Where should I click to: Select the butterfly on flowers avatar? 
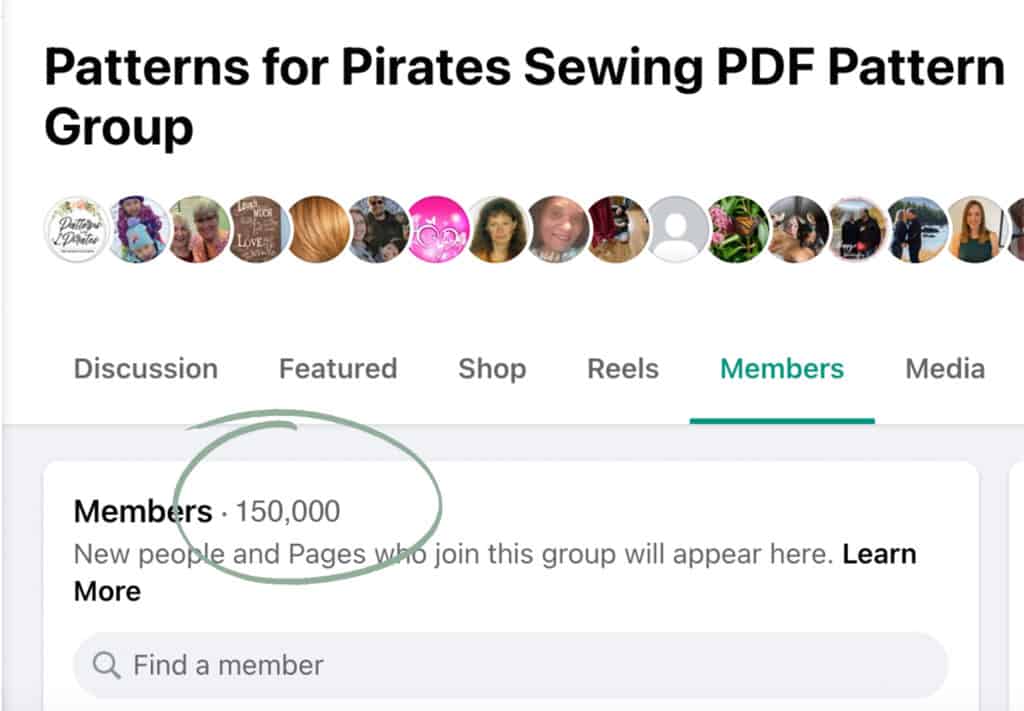coord(738,229)
